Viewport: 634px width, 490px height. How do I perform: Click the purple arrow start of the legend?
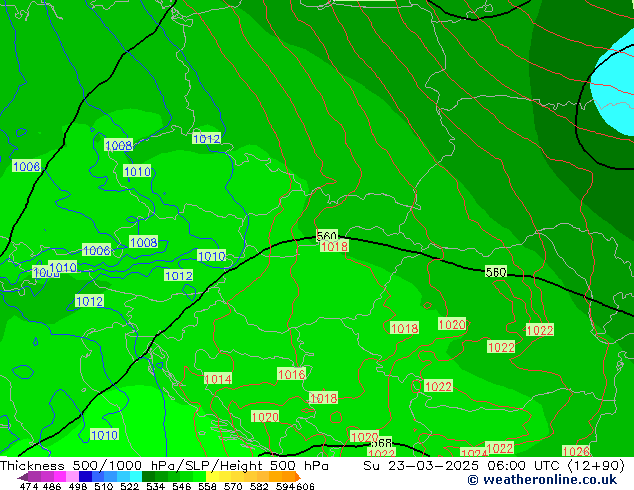23,477
